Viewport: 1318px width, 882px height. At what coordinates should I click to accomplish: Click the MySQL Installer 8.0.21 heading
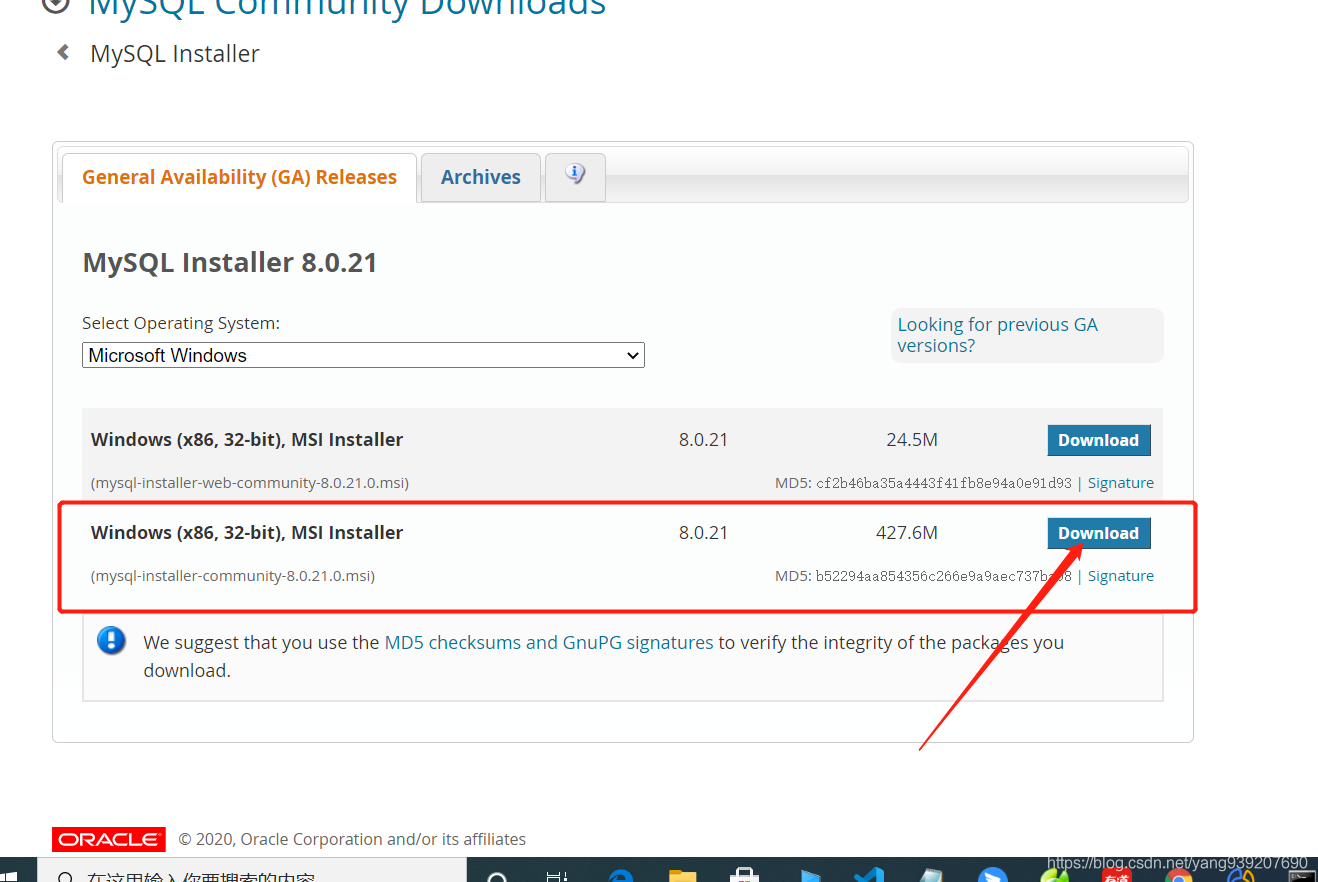tap(230, 263)
